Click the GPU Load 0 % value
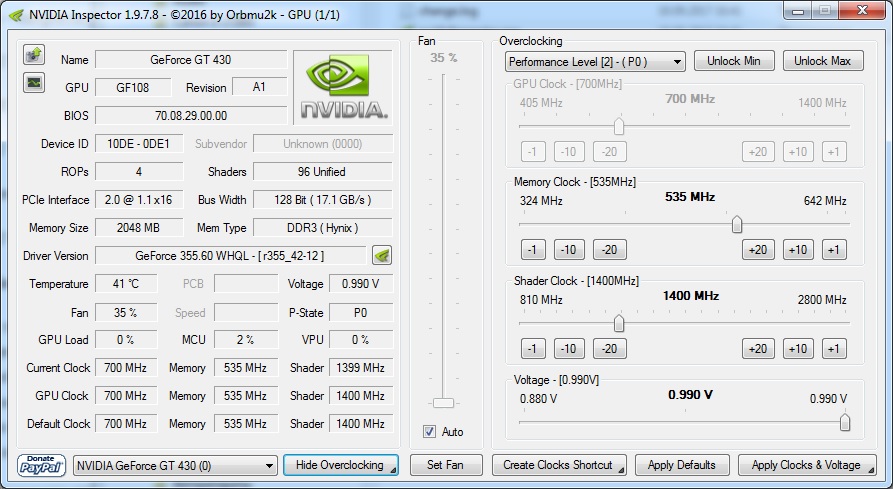The width and height of the screenshot is (893, 489). point(125,339)
